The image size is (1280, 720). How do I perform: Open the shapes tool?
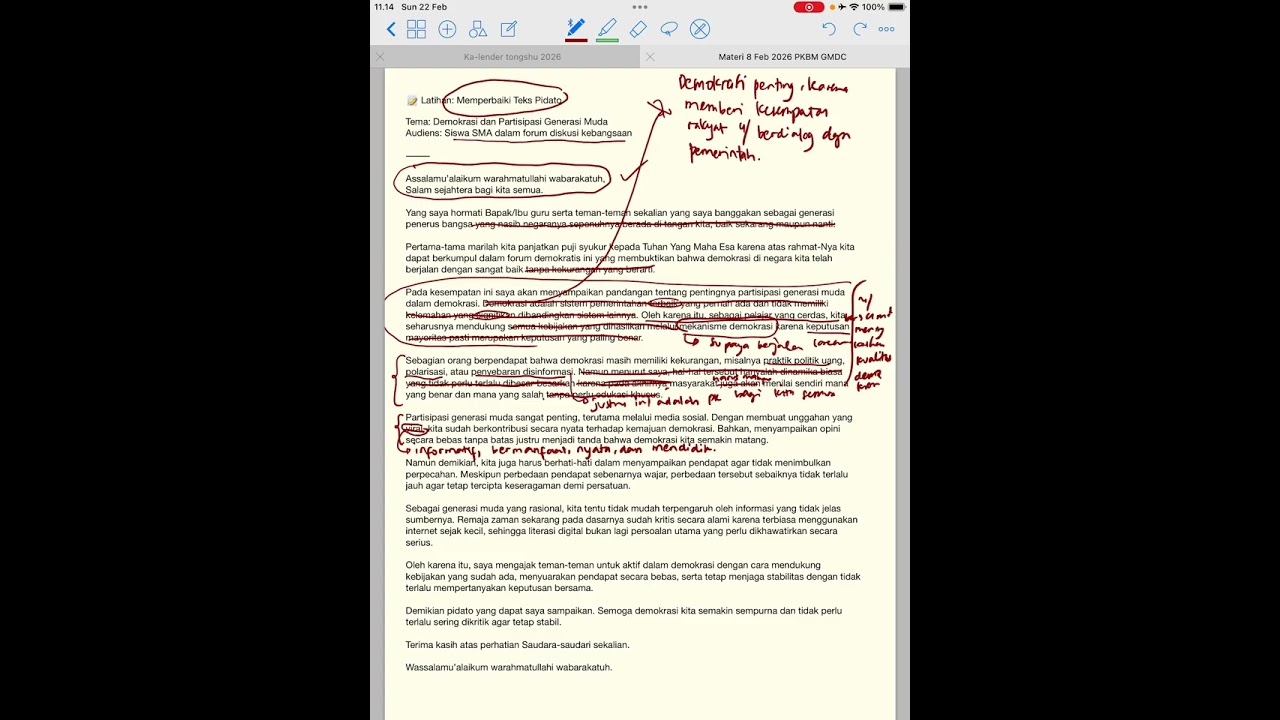(478, 29)
